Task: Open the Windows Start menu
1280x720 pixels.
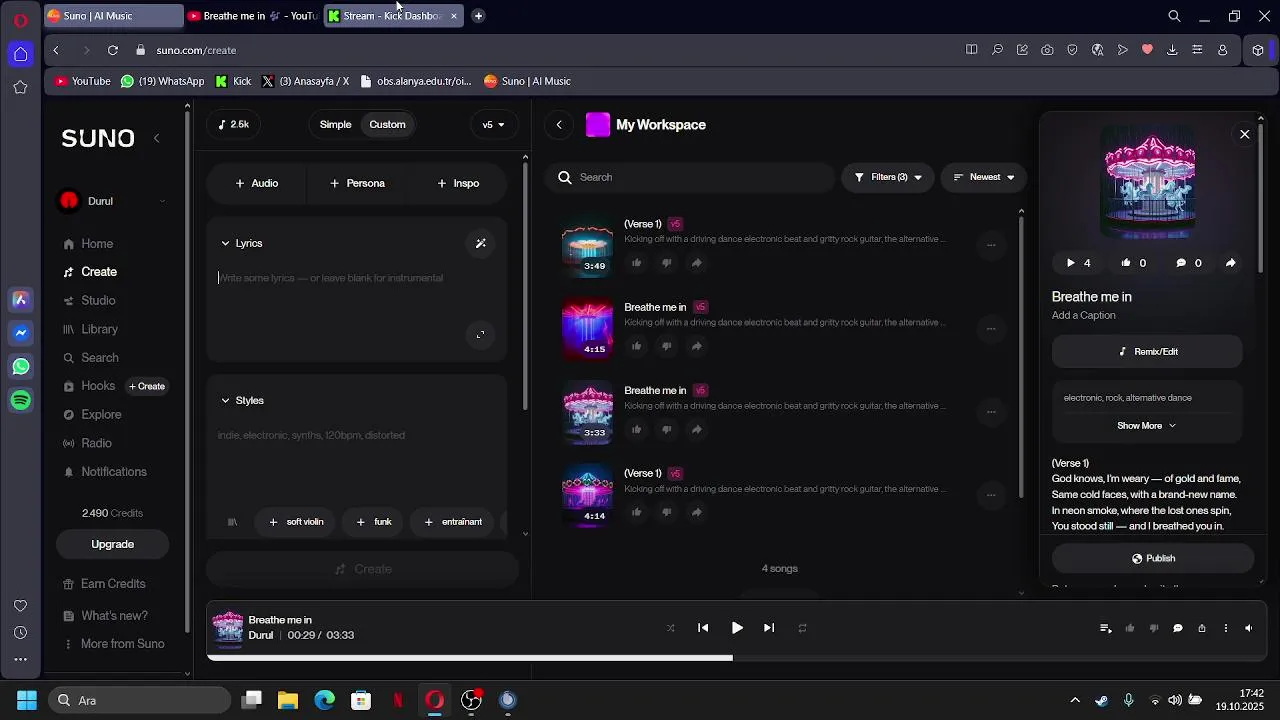Action: (27, 700)
